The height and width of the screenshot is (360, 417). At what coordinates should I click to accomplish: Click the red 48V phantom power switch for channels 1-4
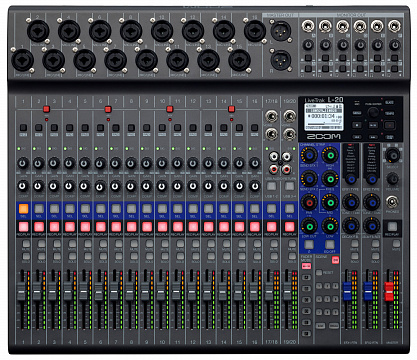(46, 109)
